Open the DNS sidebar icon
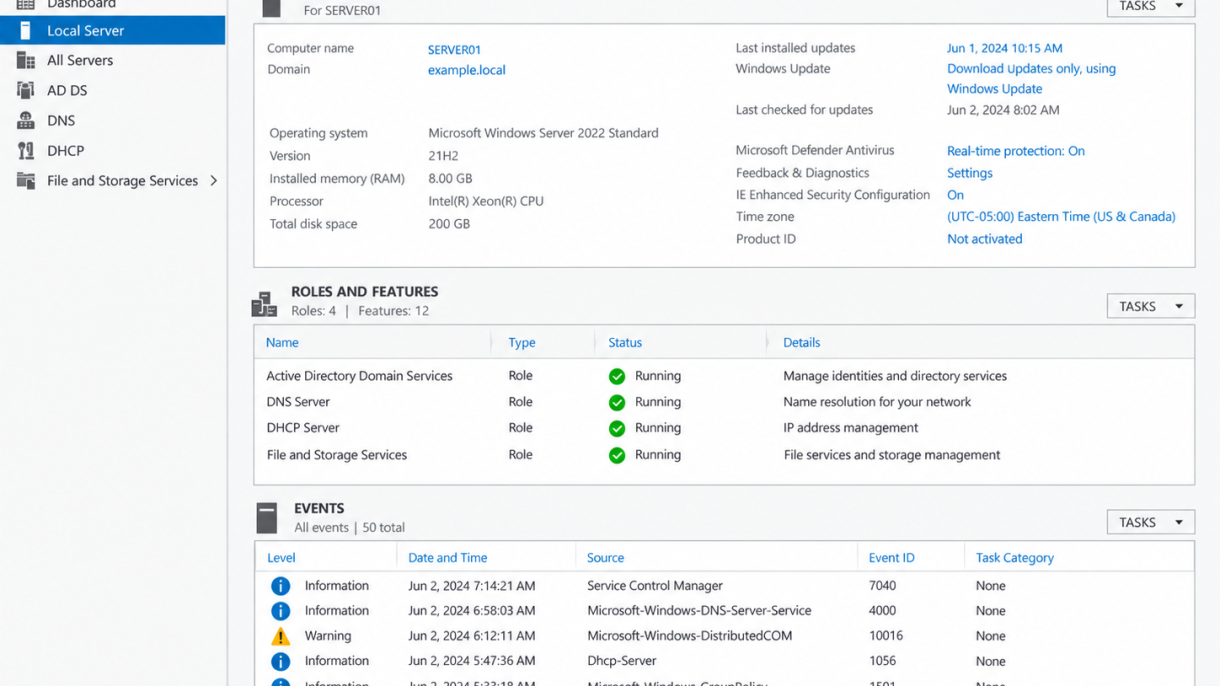The image size is (1220, 686). (x=26, y=120)
